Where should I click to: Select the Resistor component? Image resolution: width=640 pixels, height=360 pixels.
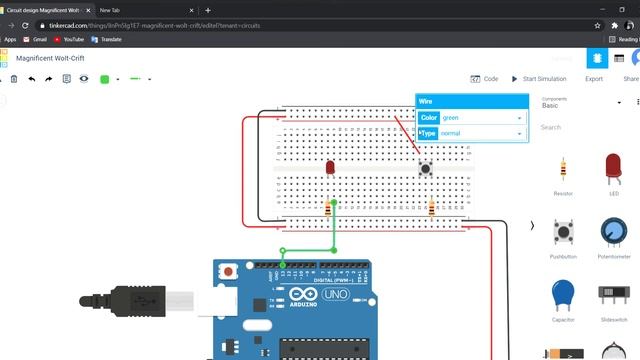563,176
